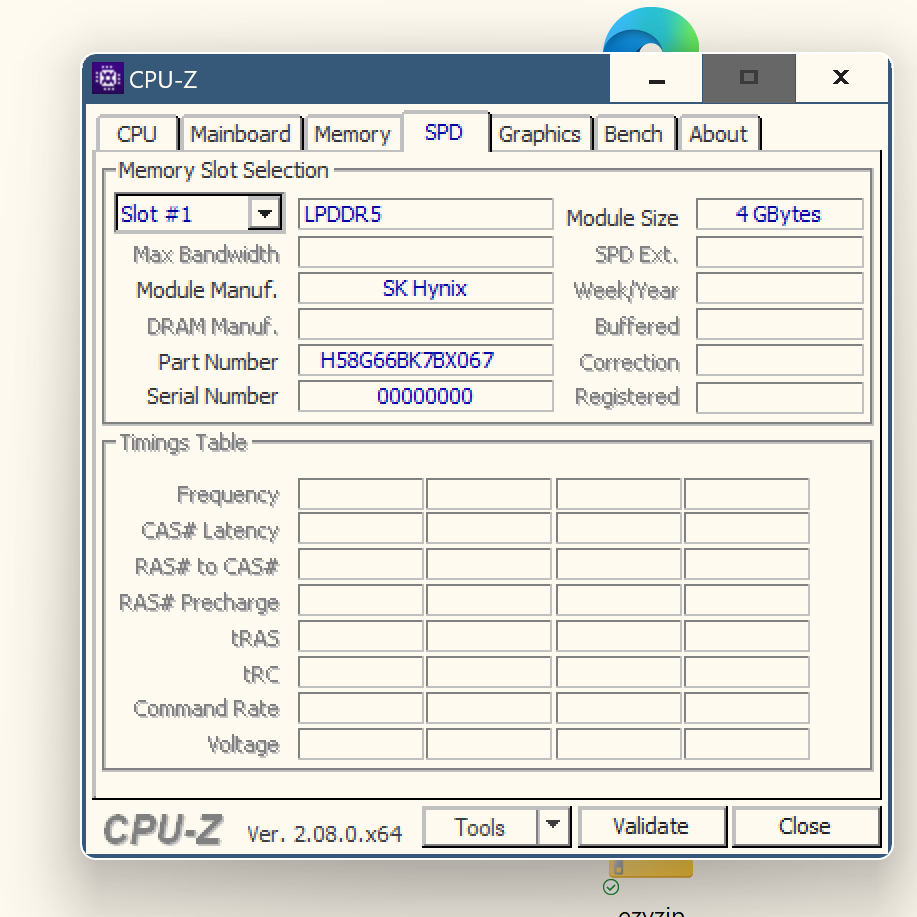Click the empty Week/Year field
Image resolution: width=917 pixels, height=917 pixels.
tap(779, 288)
